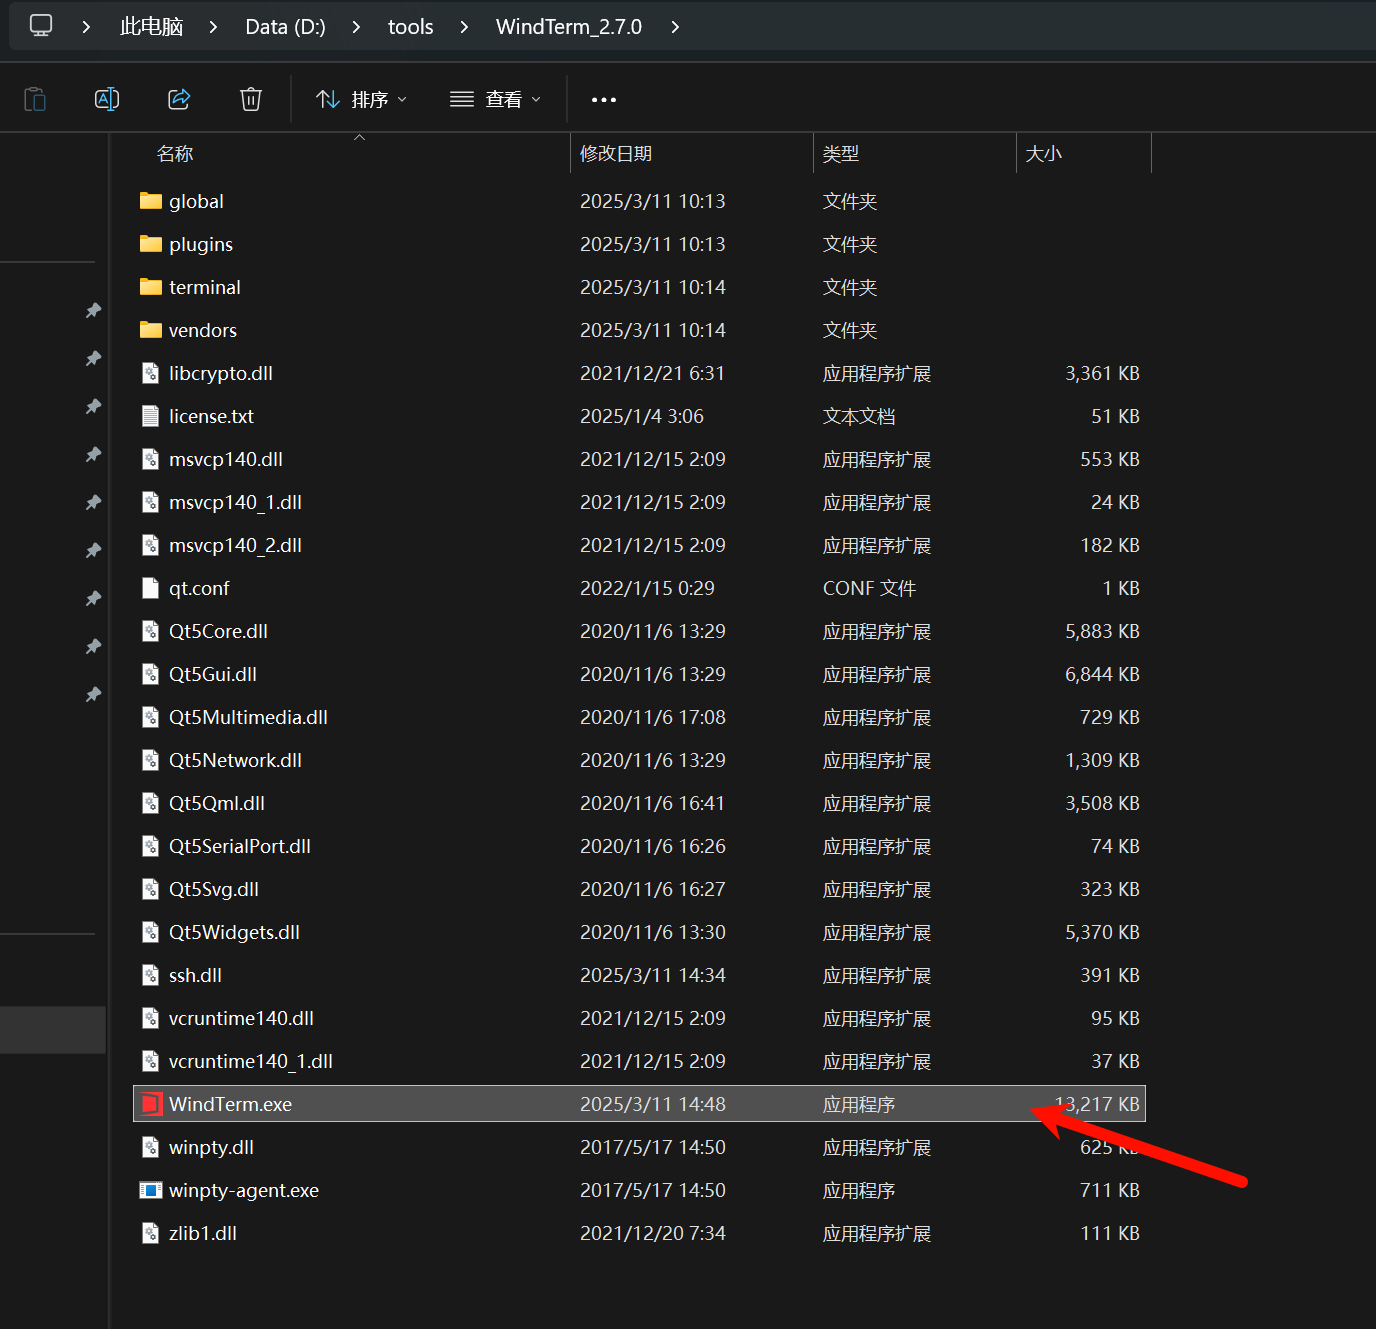Click the 文件夹 type of the global folder
The width and height of the screenshot is (1376, 1329).
tap(850, 201)
